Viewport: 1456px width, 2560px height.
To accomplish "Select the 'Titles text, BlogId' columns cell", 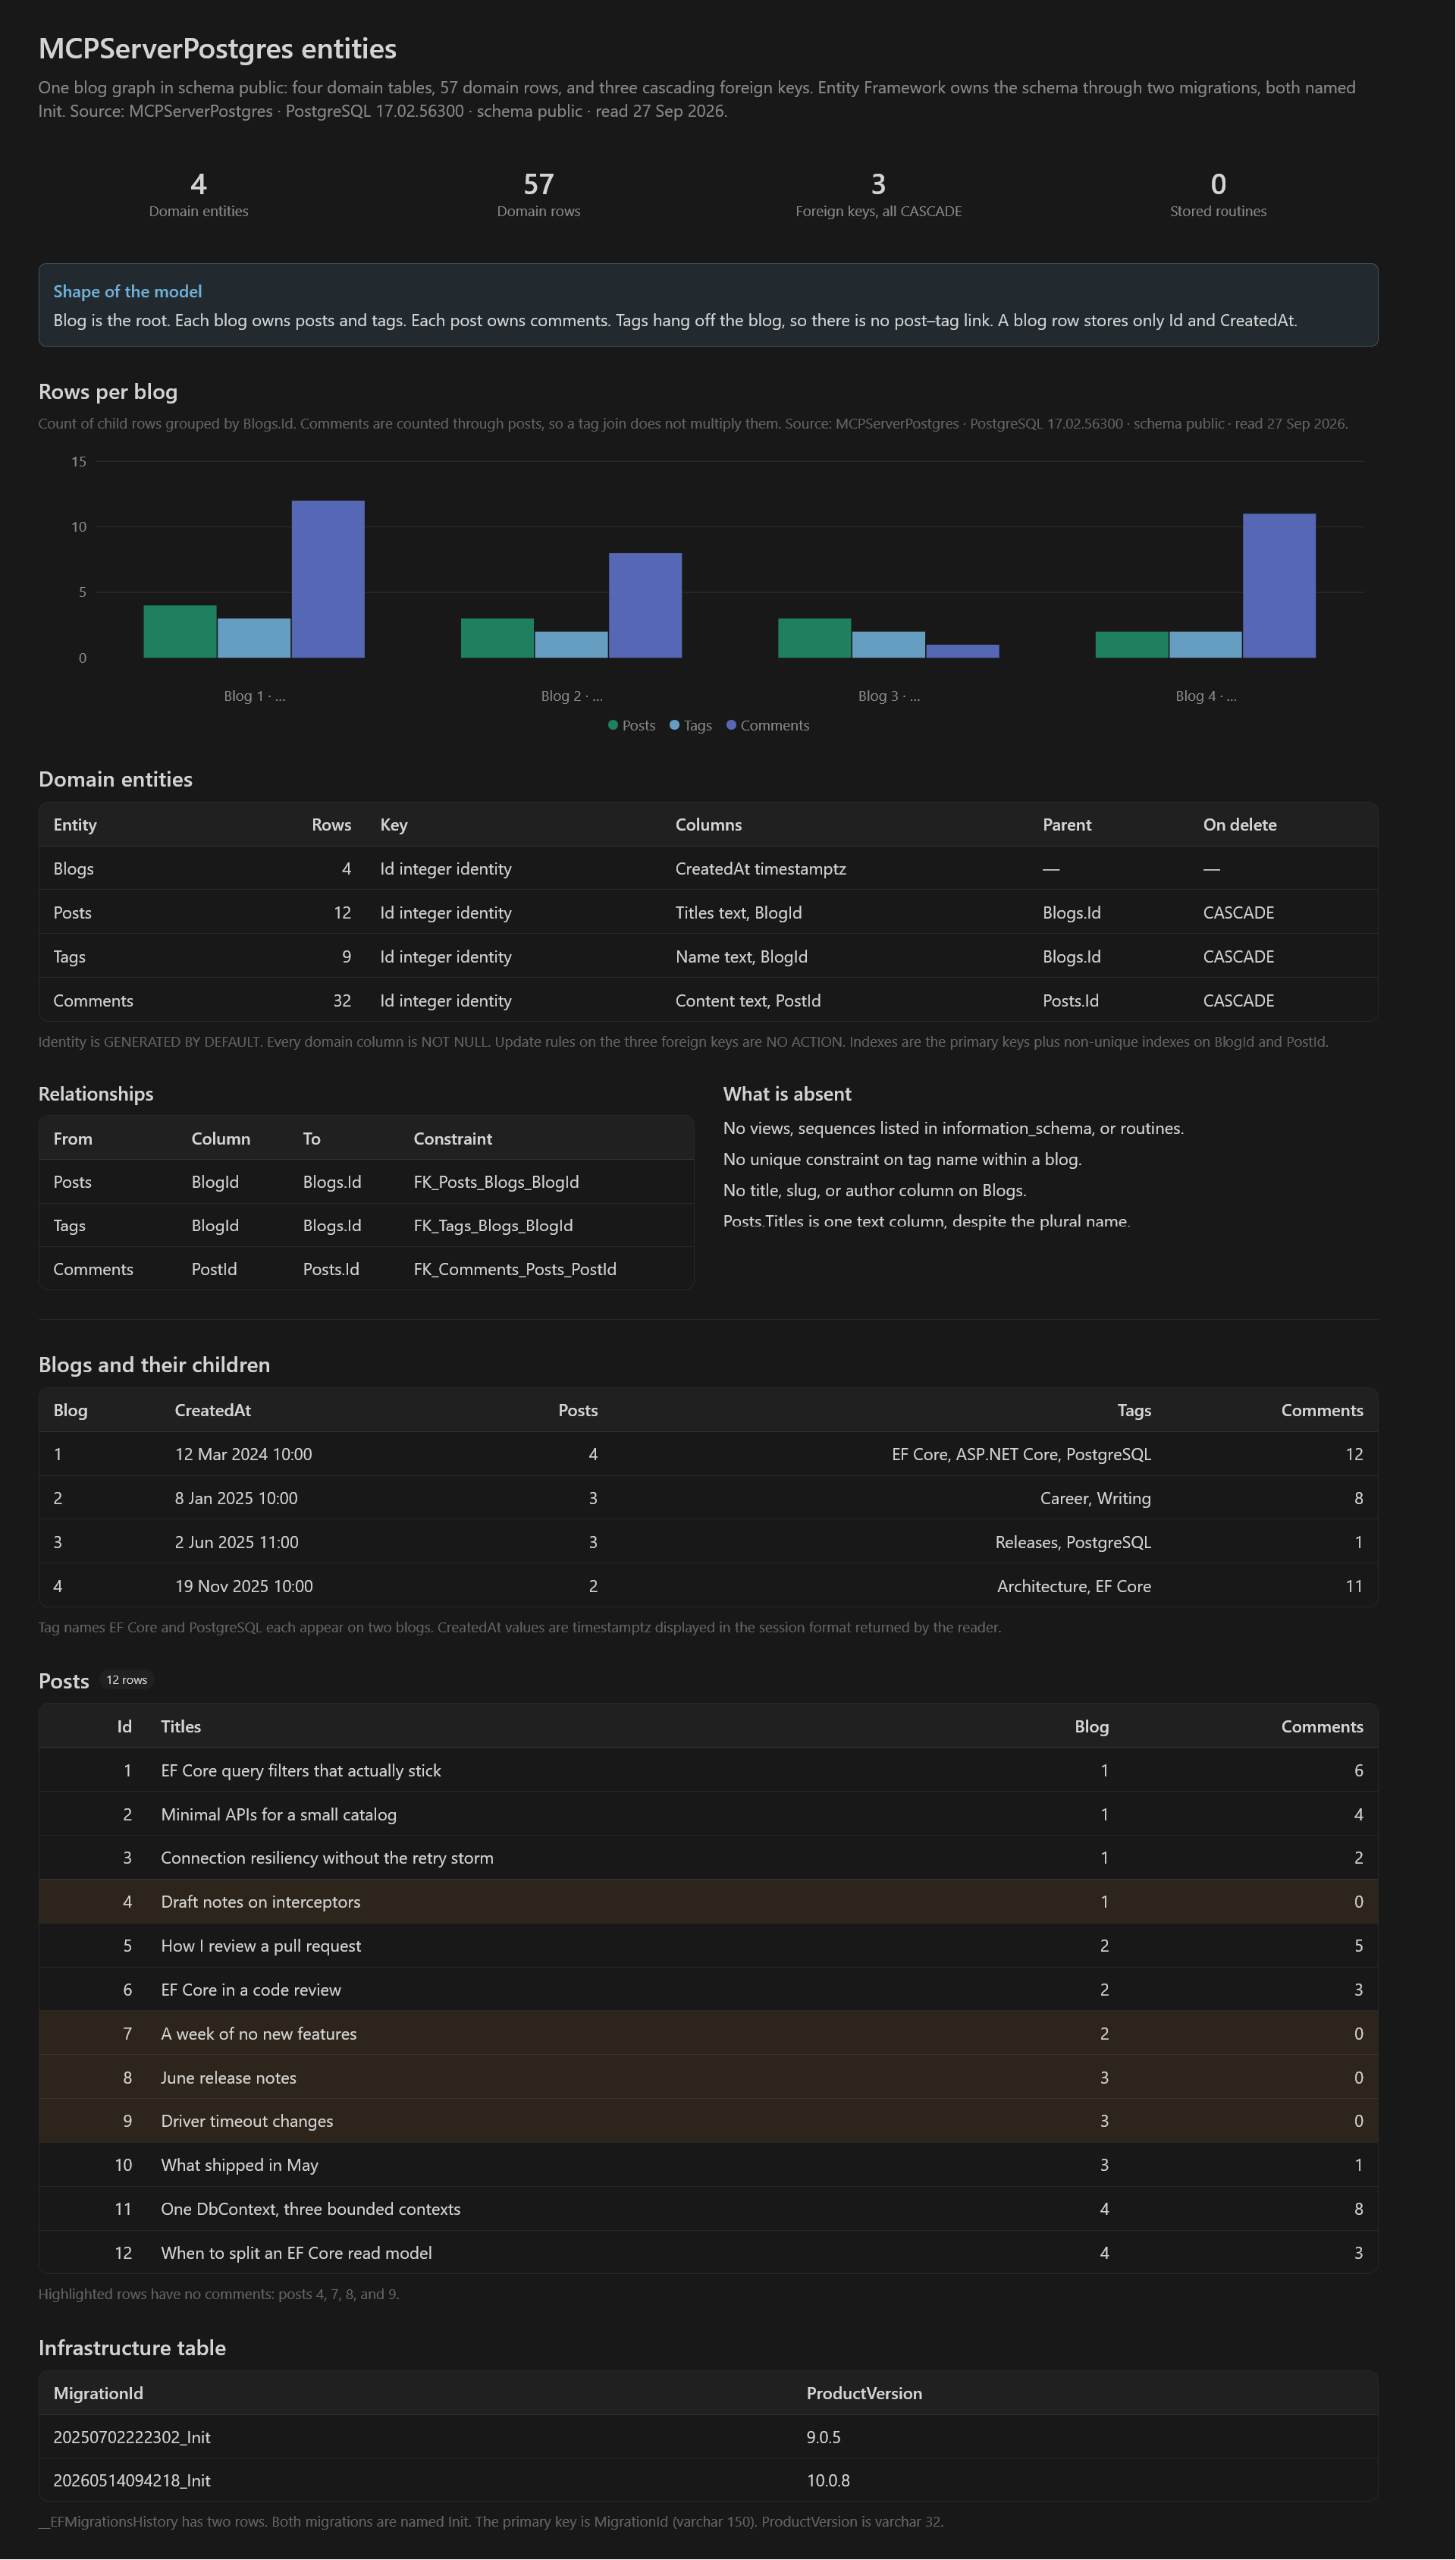I will tap(738, 913).
